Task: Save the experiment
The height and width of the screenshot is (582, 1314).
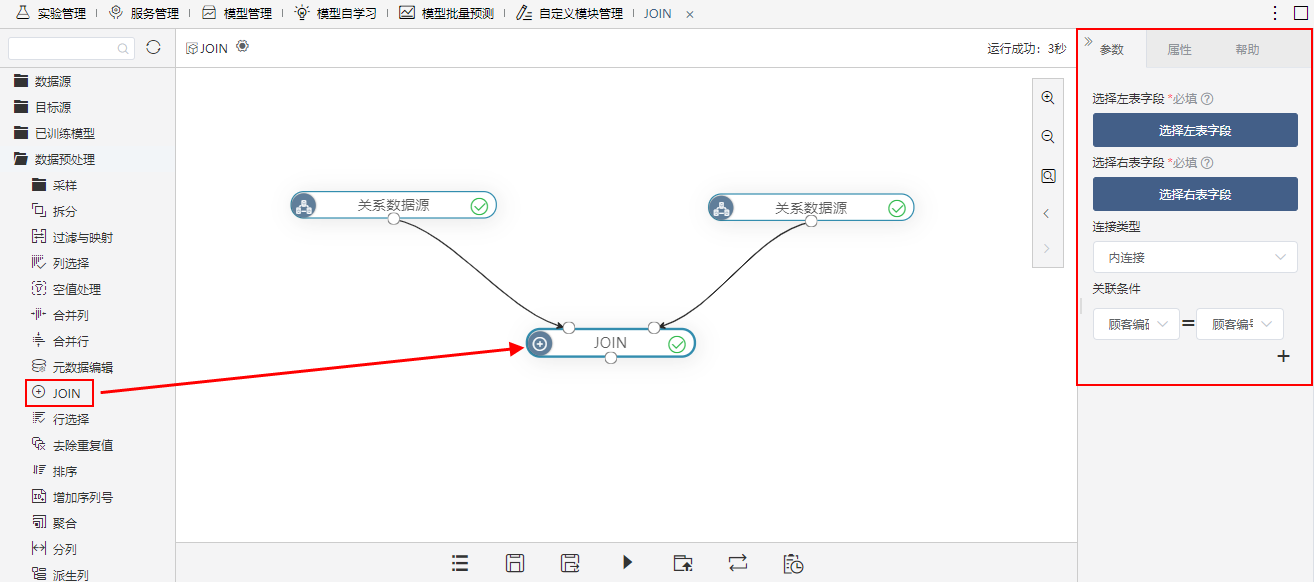Action: [x=515, y=562]
